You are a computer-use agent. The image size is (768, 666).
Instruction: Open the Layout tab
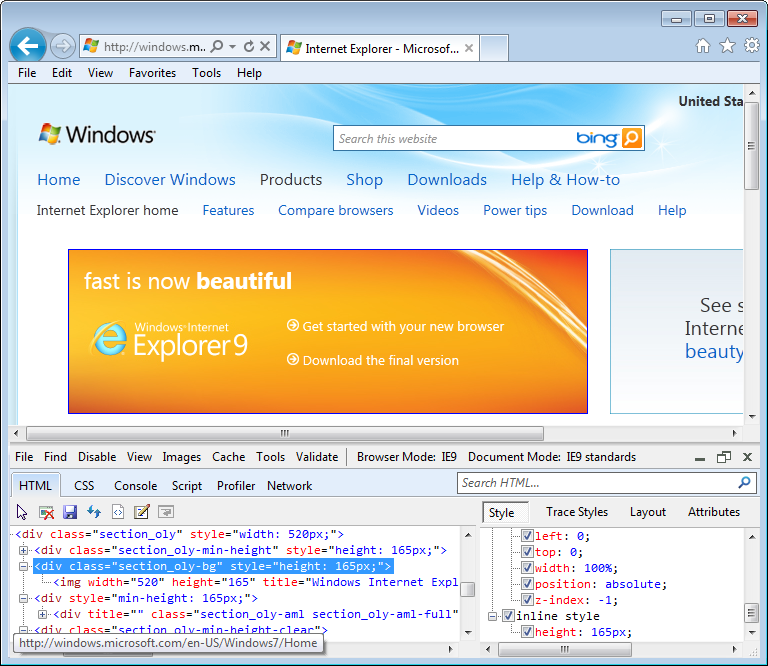click(648, 512)
